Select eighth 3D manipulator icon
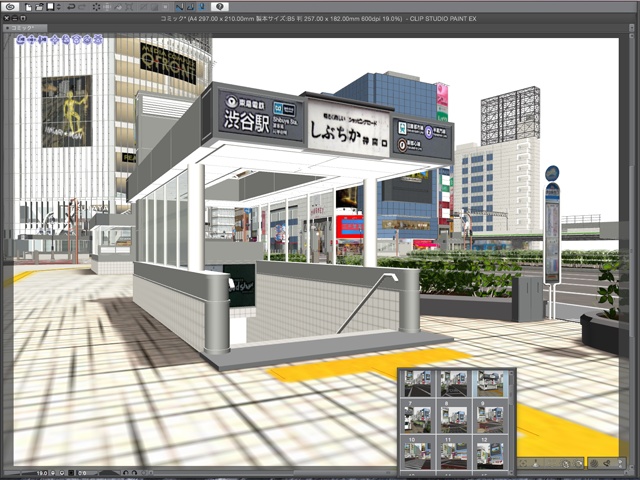 click(98, 40)
